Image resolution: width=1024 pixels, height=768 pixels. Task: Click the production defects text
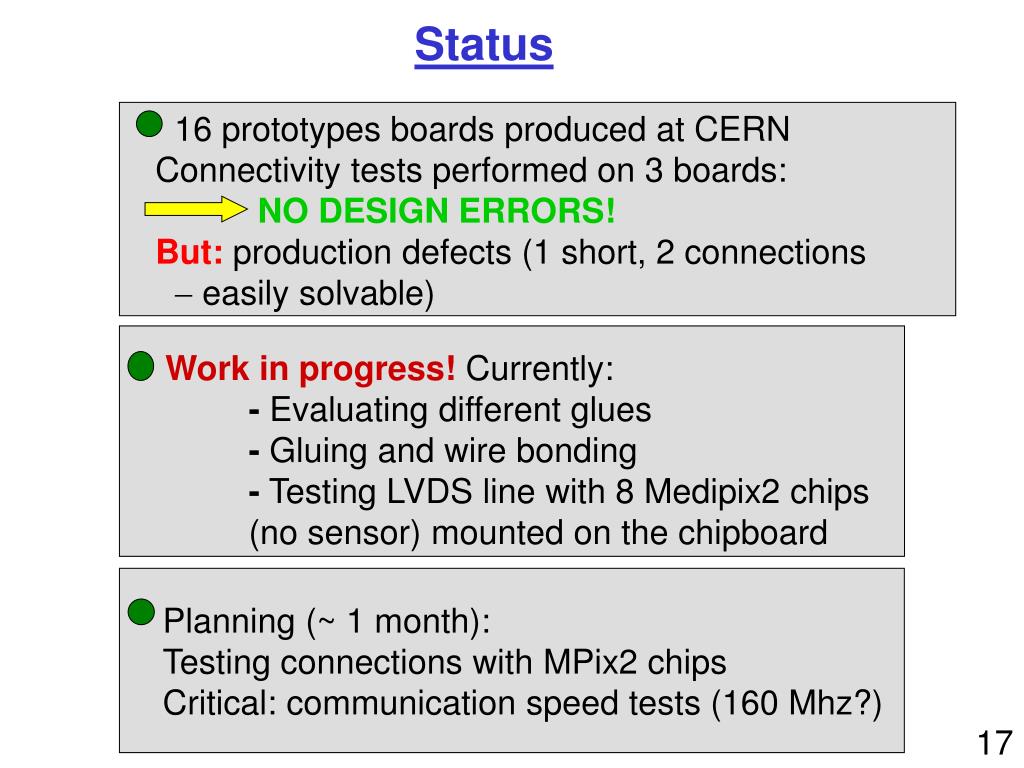372,253
